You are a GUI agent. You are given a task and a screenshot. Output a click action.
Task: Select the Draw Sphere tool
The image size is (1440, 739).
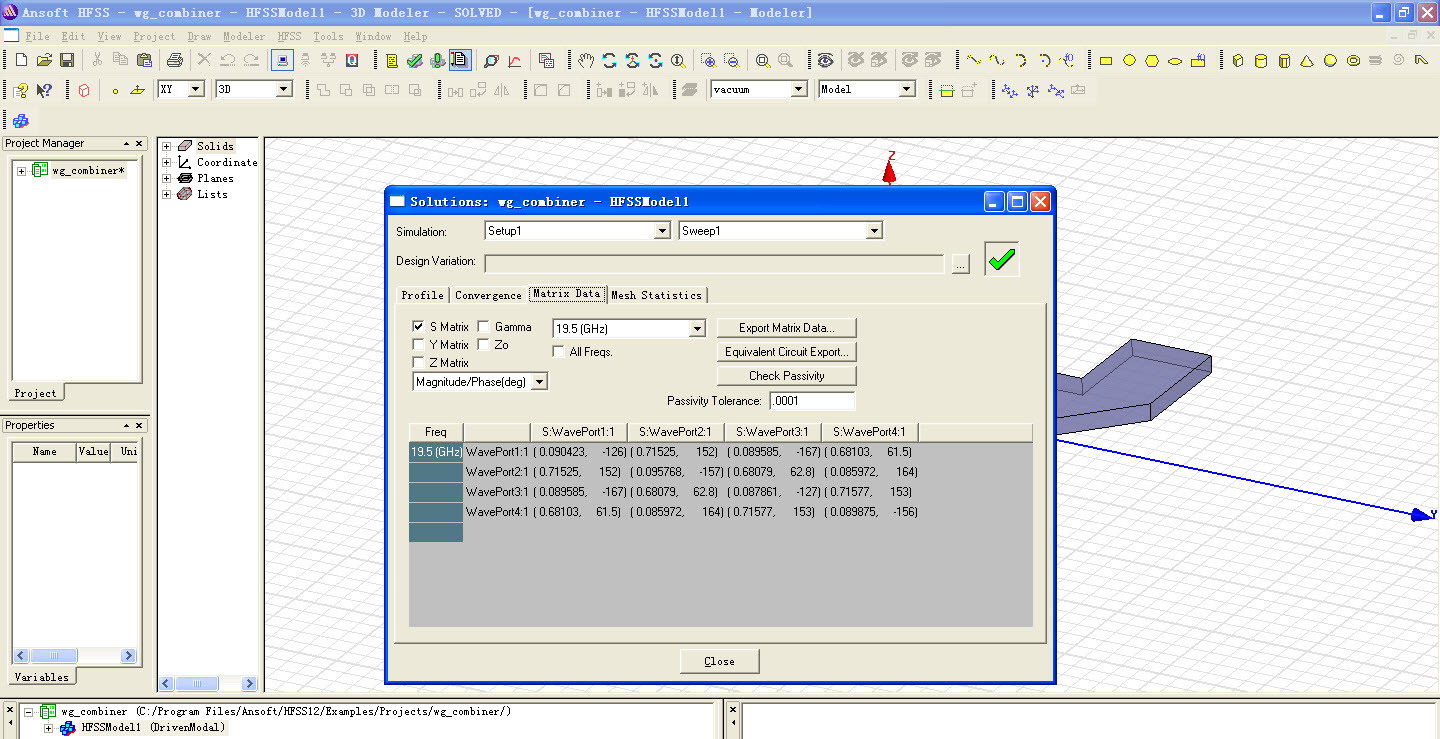tap(1330, 60)
